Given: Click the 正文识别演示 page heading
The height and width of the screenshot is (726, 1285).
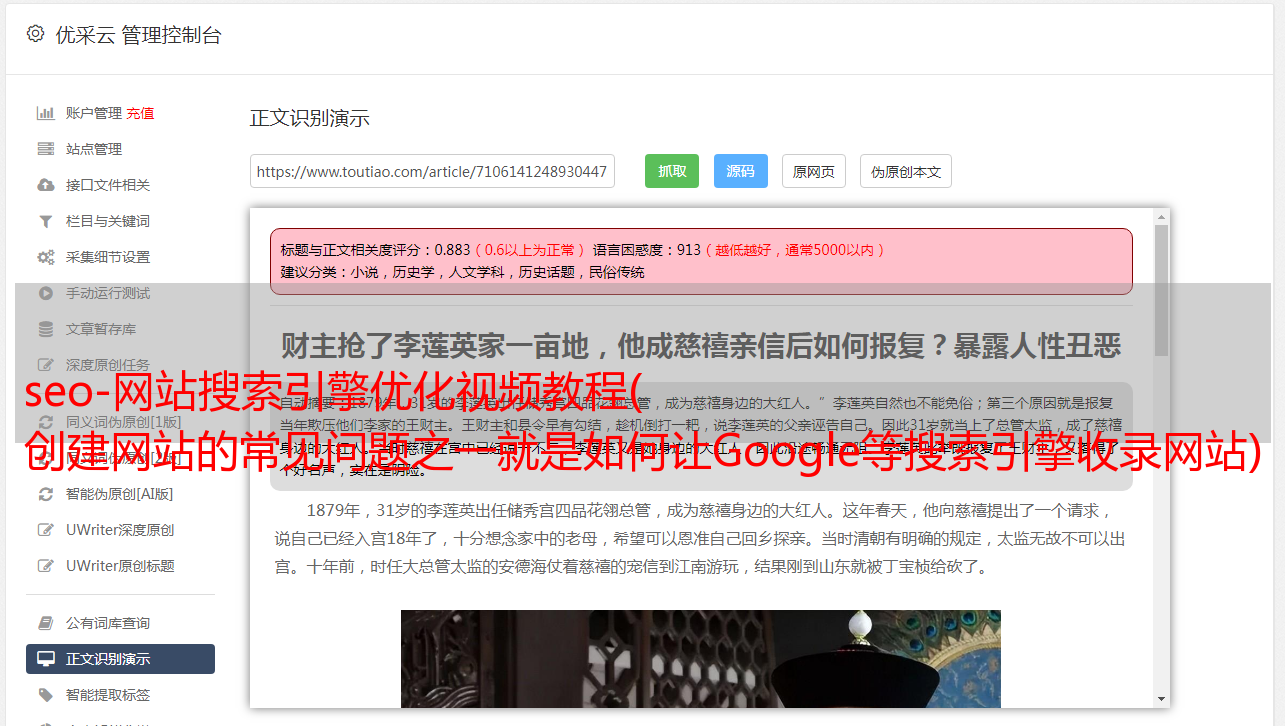Looking at the screenshot, I should tap(310, 118).
